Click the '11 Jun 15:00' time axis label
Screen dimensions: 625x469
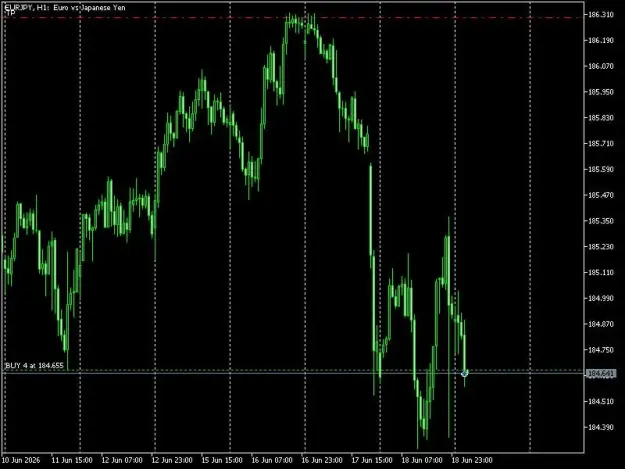pos(72,460)
